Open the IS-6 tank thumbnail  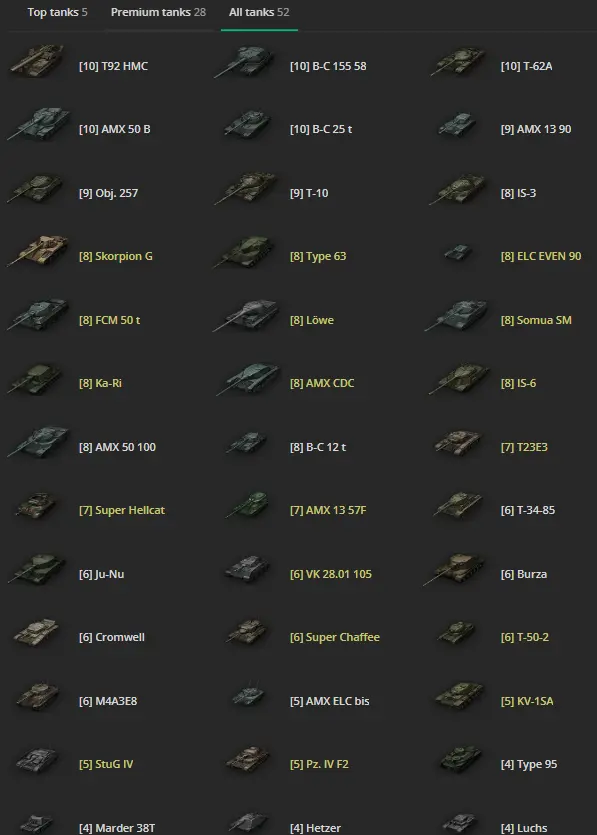point(459,379)
